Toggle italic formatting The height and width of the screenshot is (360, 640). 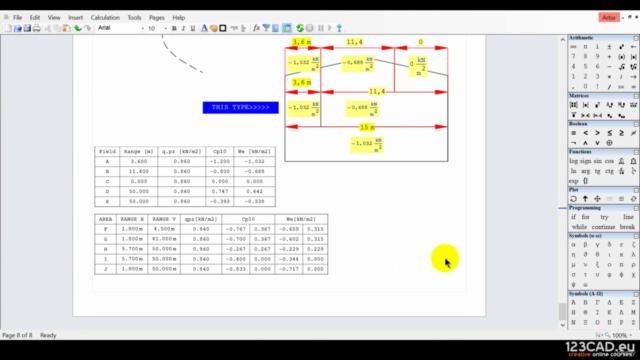[x=183, y=28]
